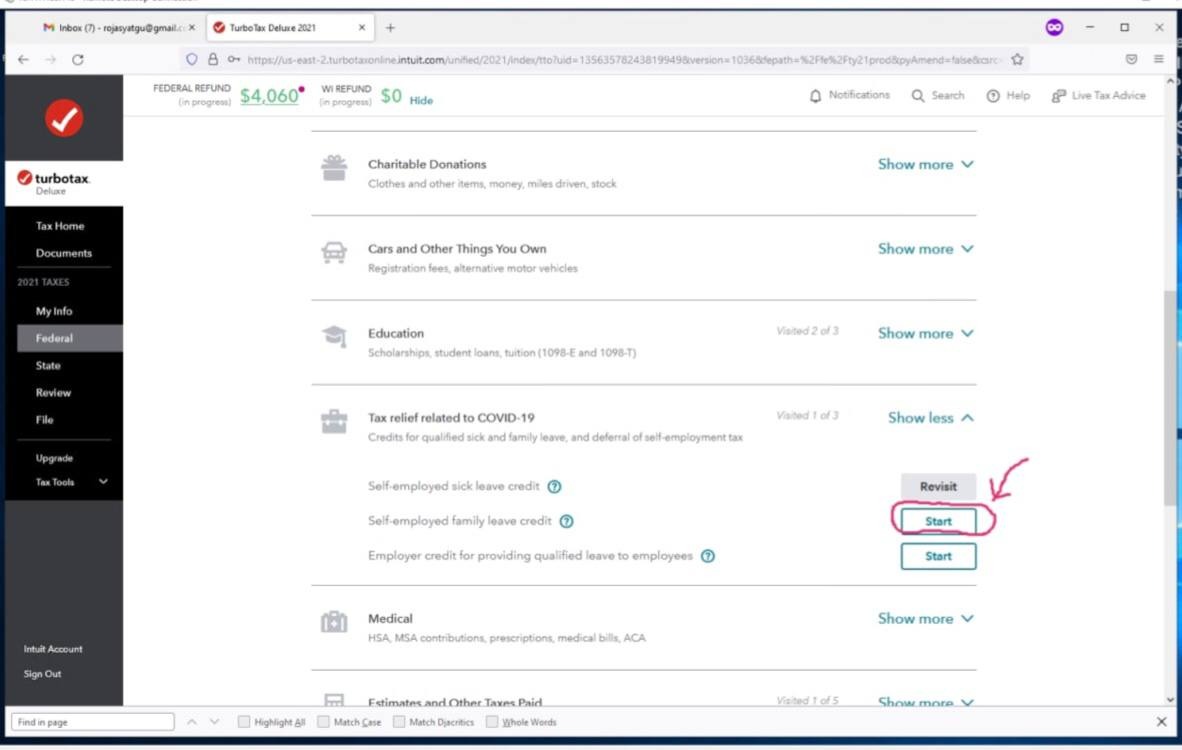Expand Charitable Donations with Show more
Screen dimensions: 1182x750
[x=926, y=164]
